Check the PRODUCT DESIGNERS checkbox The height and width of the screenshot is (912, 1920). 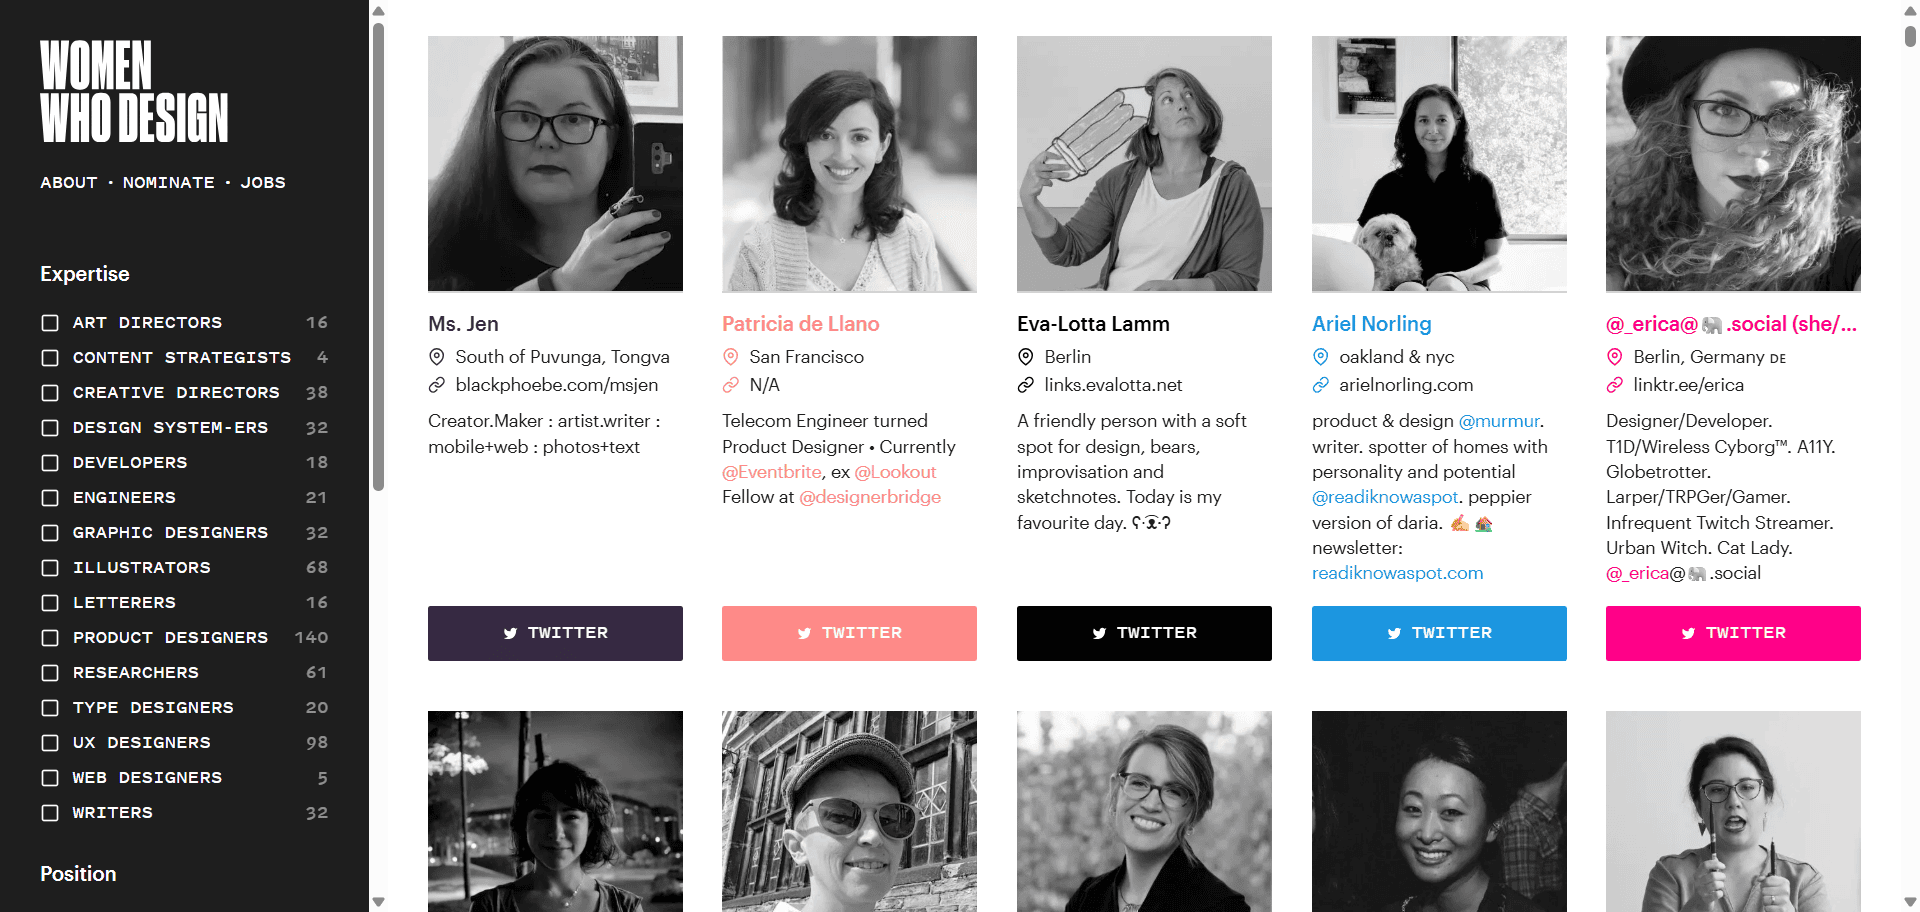(50, 637)
